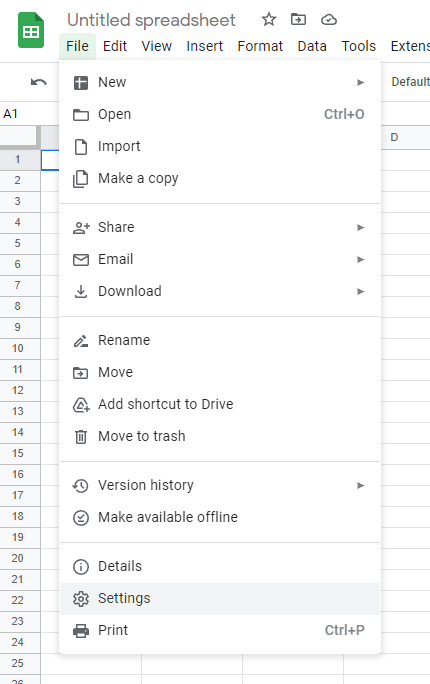Select Import in the File menu
This screenshot has height=684, width=430.
(x=220, y=147)
